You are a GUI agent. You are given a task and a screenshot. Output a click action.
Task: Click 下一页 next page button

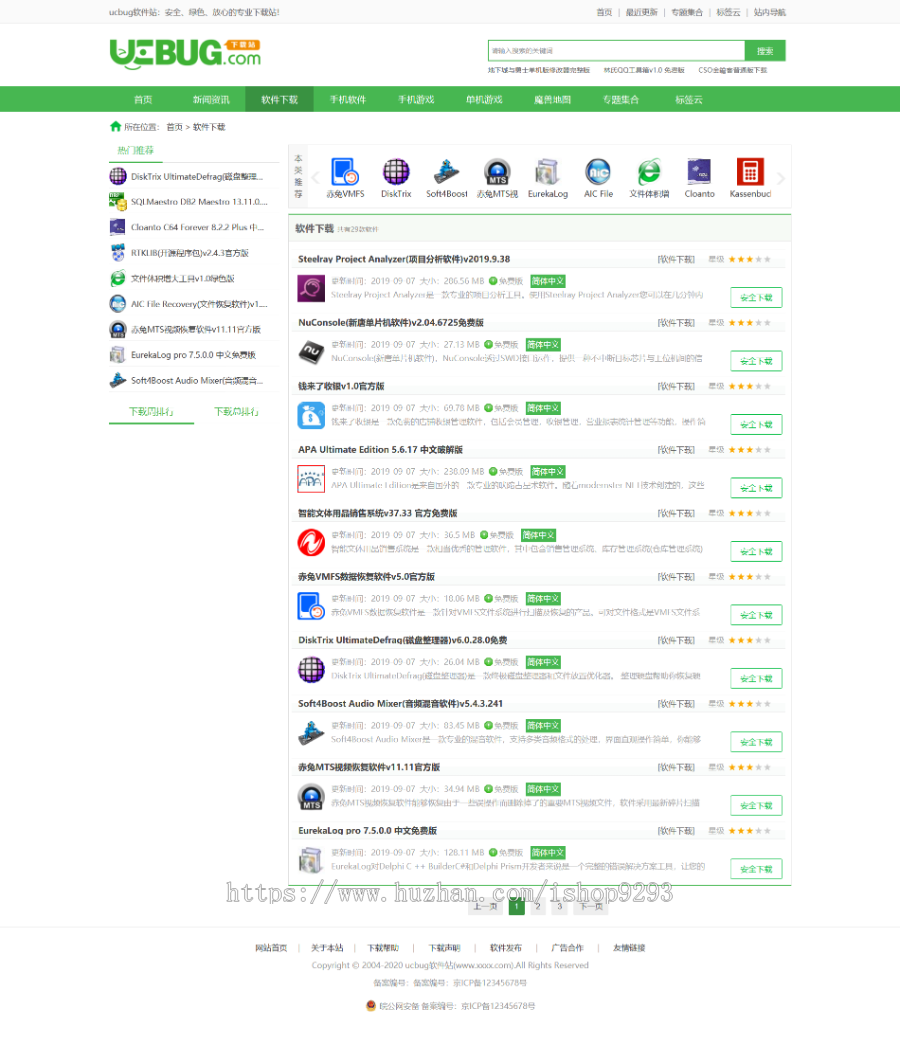coord(591,906)
